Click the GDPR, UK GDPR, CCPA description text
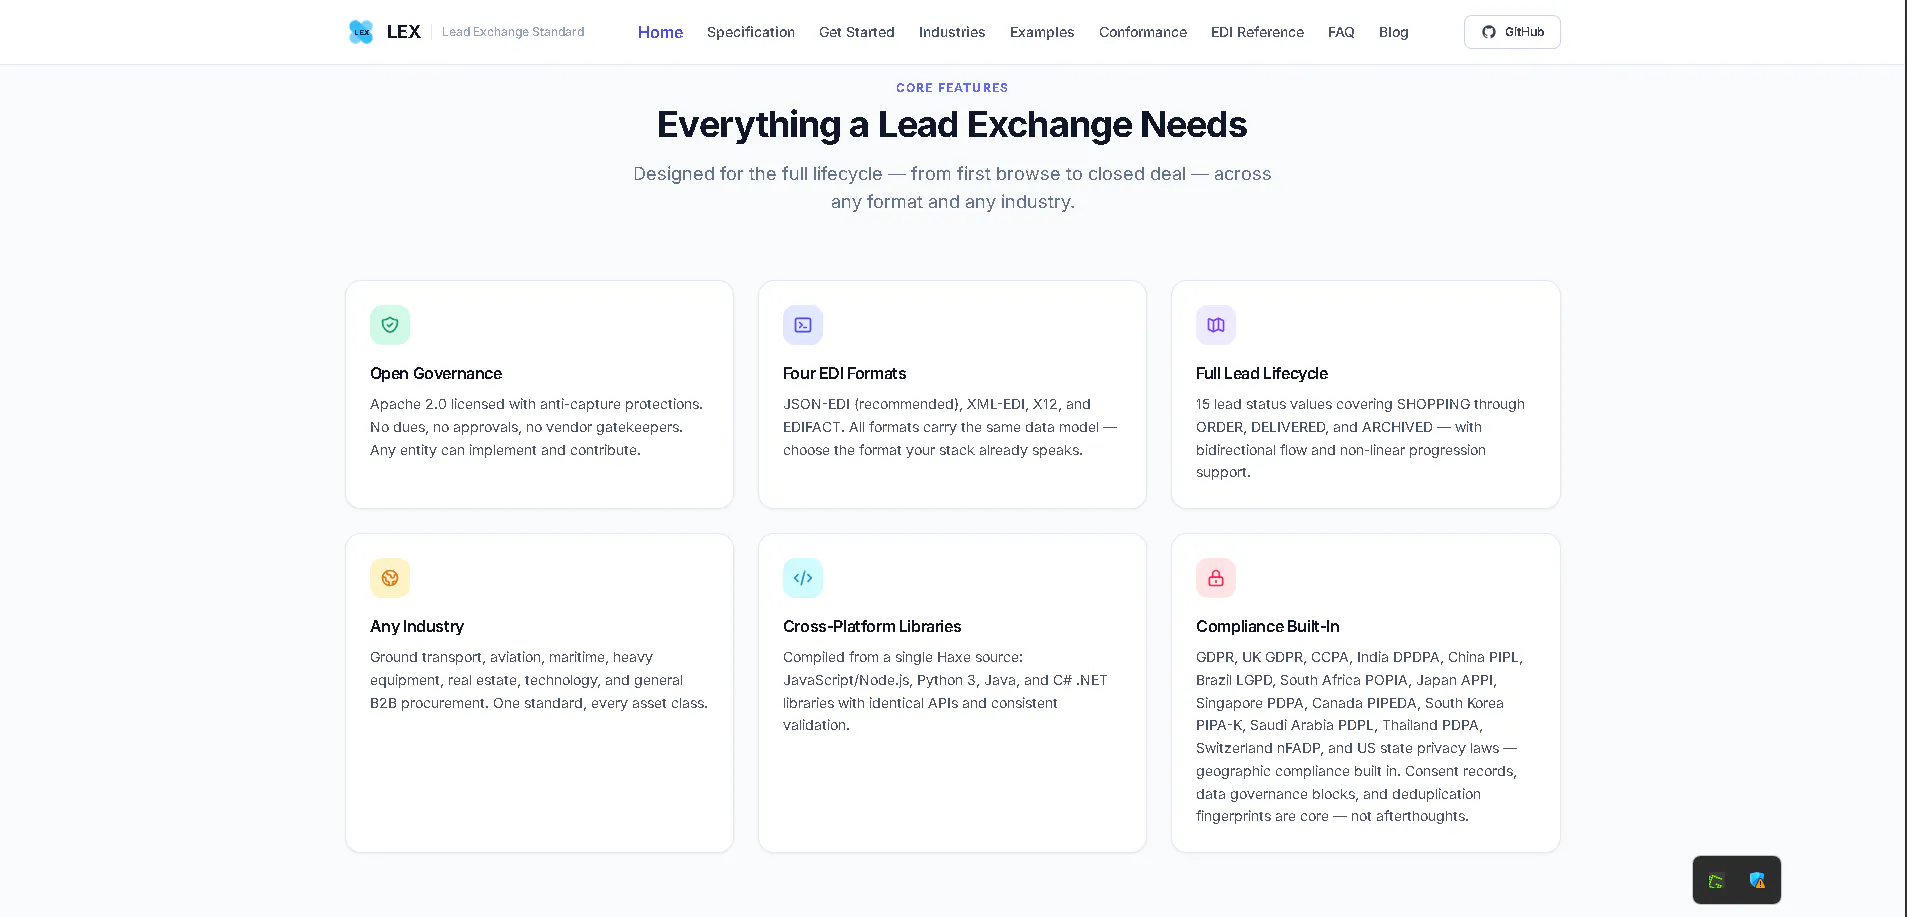The width and height of the screenshot is (1907, 917). [x=1359, y=737]
